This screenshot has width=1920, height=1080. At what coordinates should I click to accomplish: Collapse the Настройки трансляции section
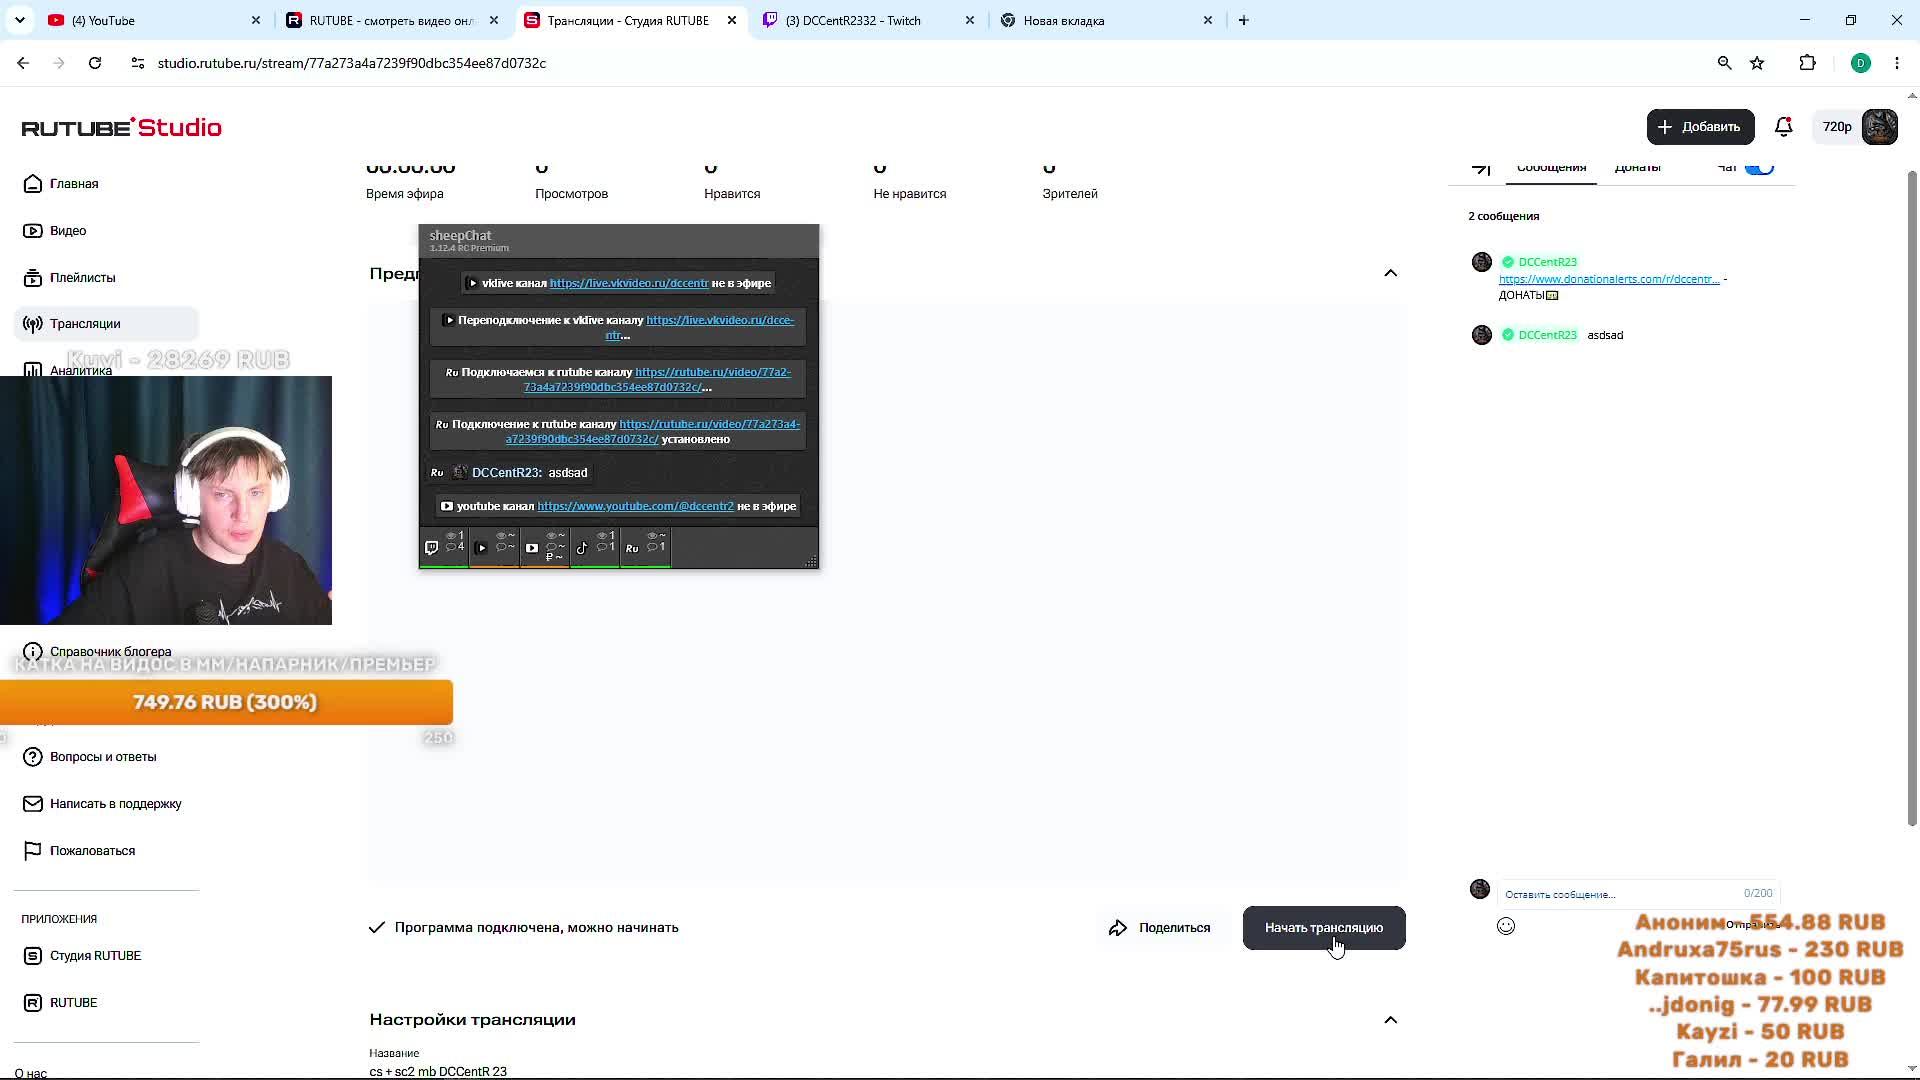1390,1020
